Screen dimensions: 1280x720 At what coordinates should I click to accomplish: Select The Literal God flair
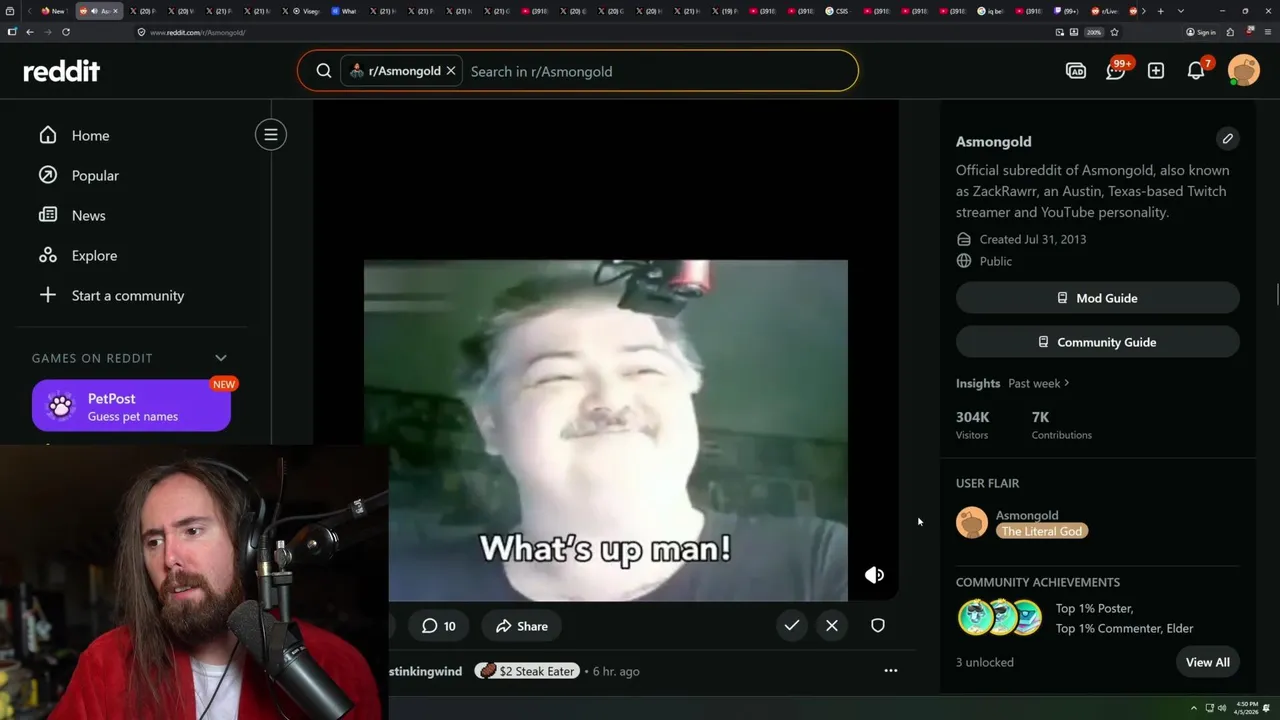point(1042,531)
